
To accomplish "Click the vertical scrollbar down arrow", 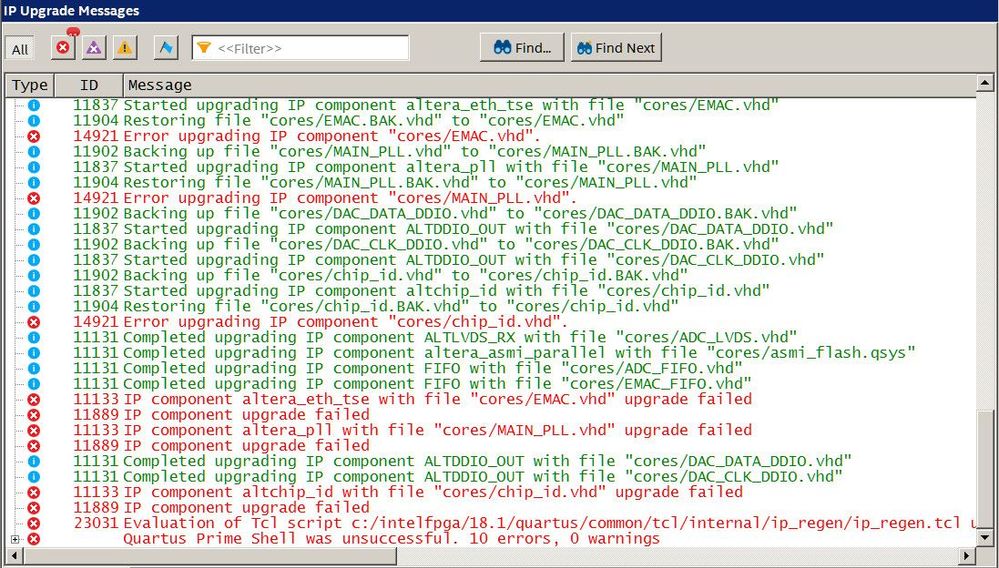I will [x=984, y=538].
